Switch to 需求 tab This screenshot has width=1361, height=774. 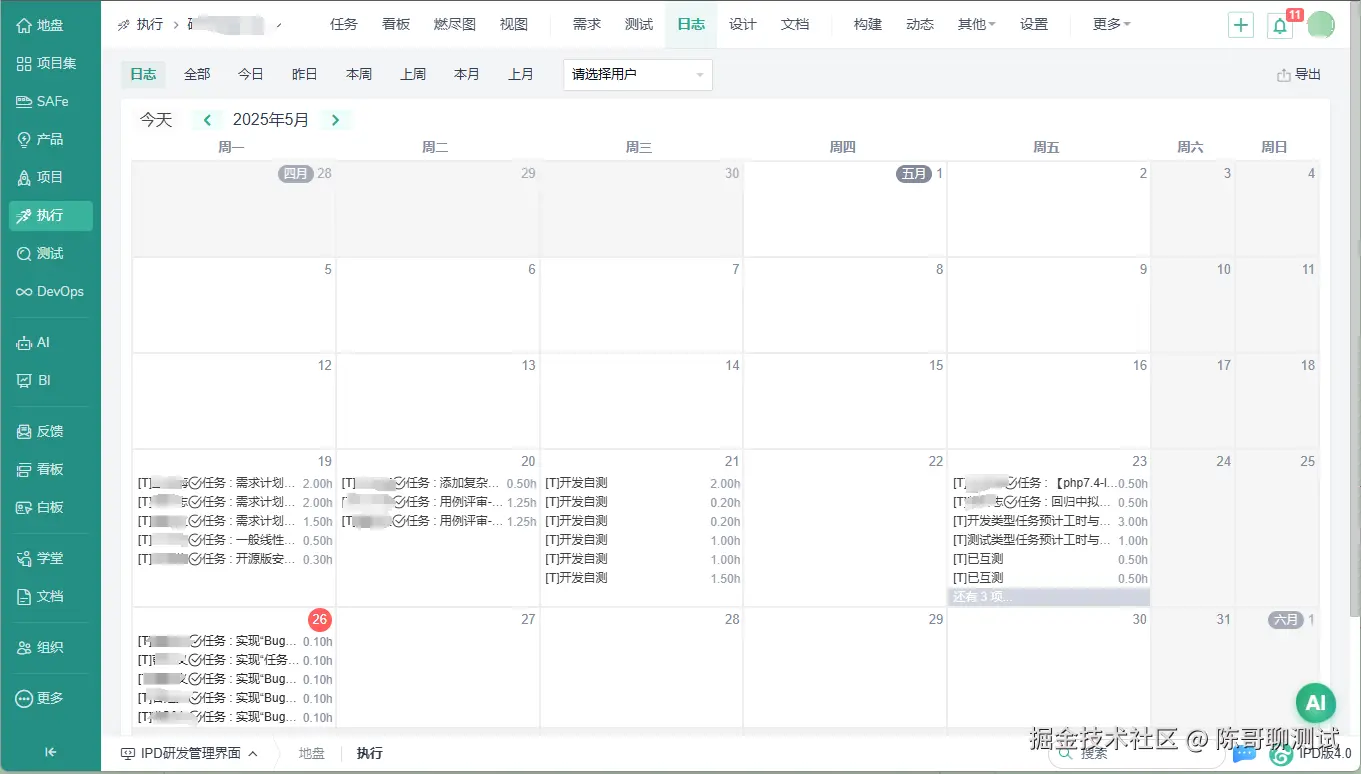tap(587, 24)
